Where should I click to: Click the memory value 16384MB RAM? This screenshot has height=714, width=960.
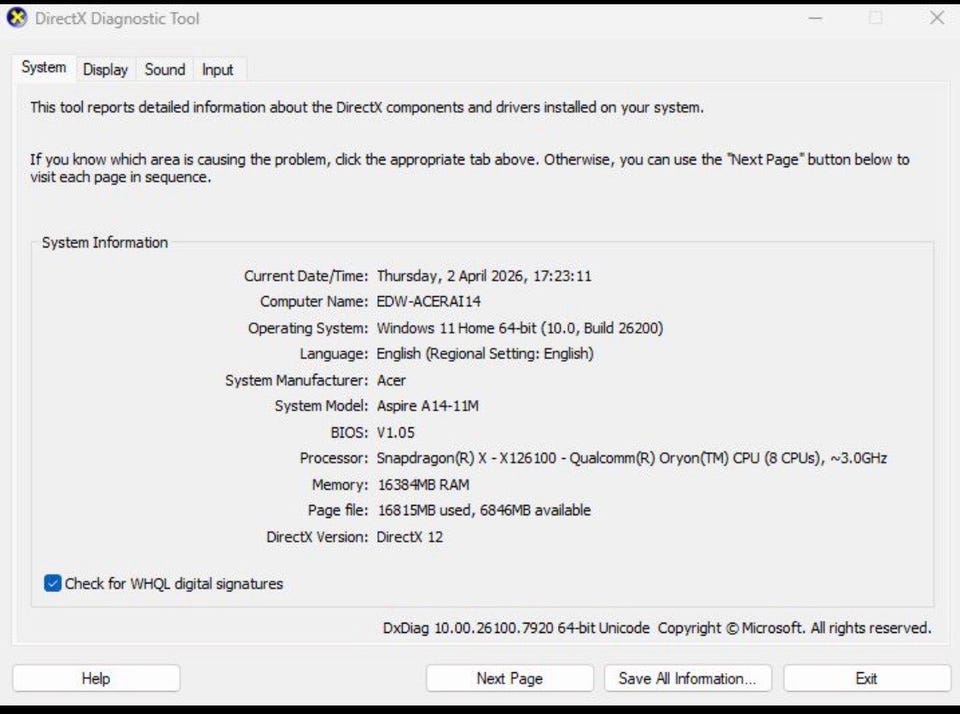pos(423,484)
